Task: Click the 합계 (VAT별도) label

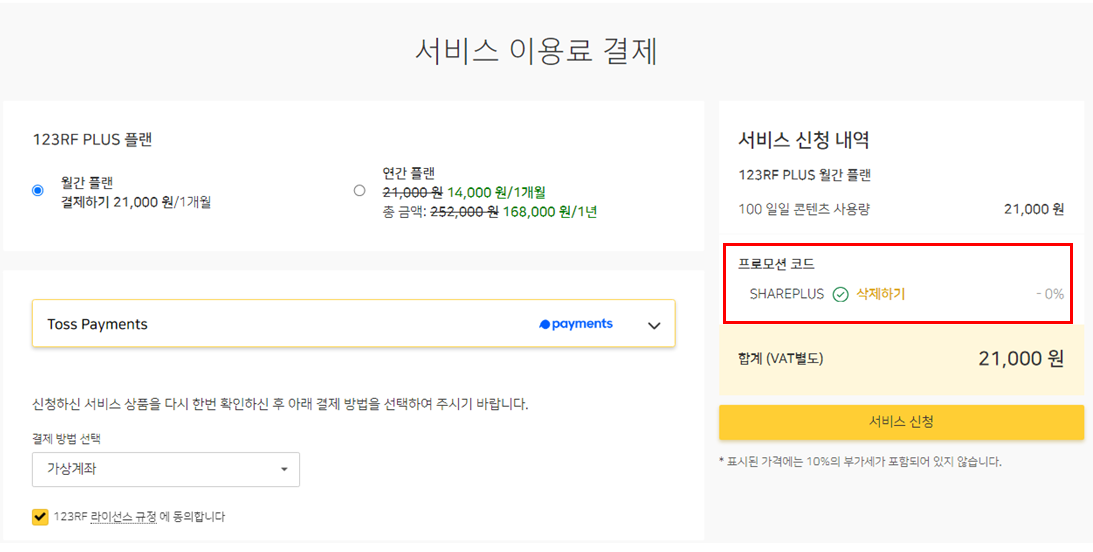Action: click(x=781, y=359)
